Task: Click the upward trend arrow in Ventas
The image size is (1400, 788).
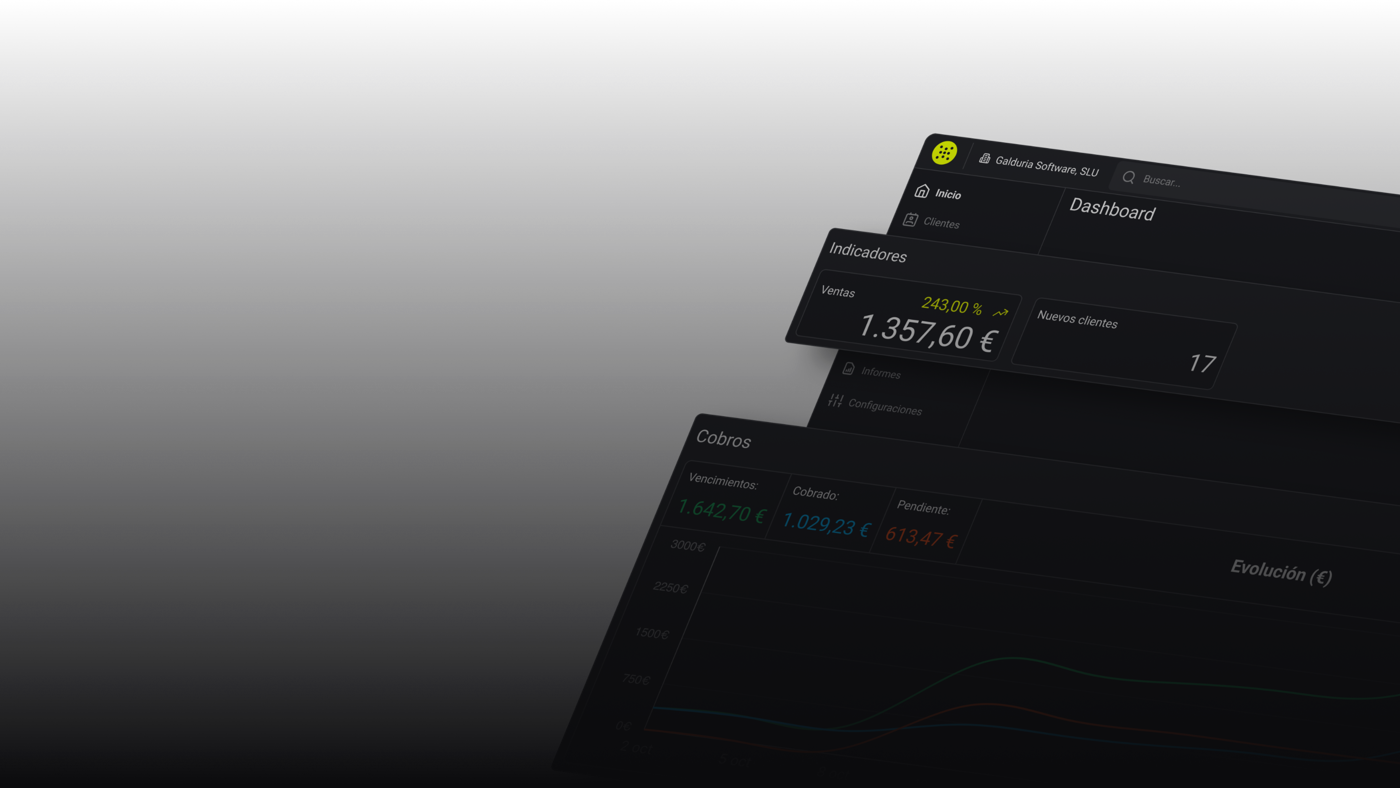Action: tap(1000, 313)
